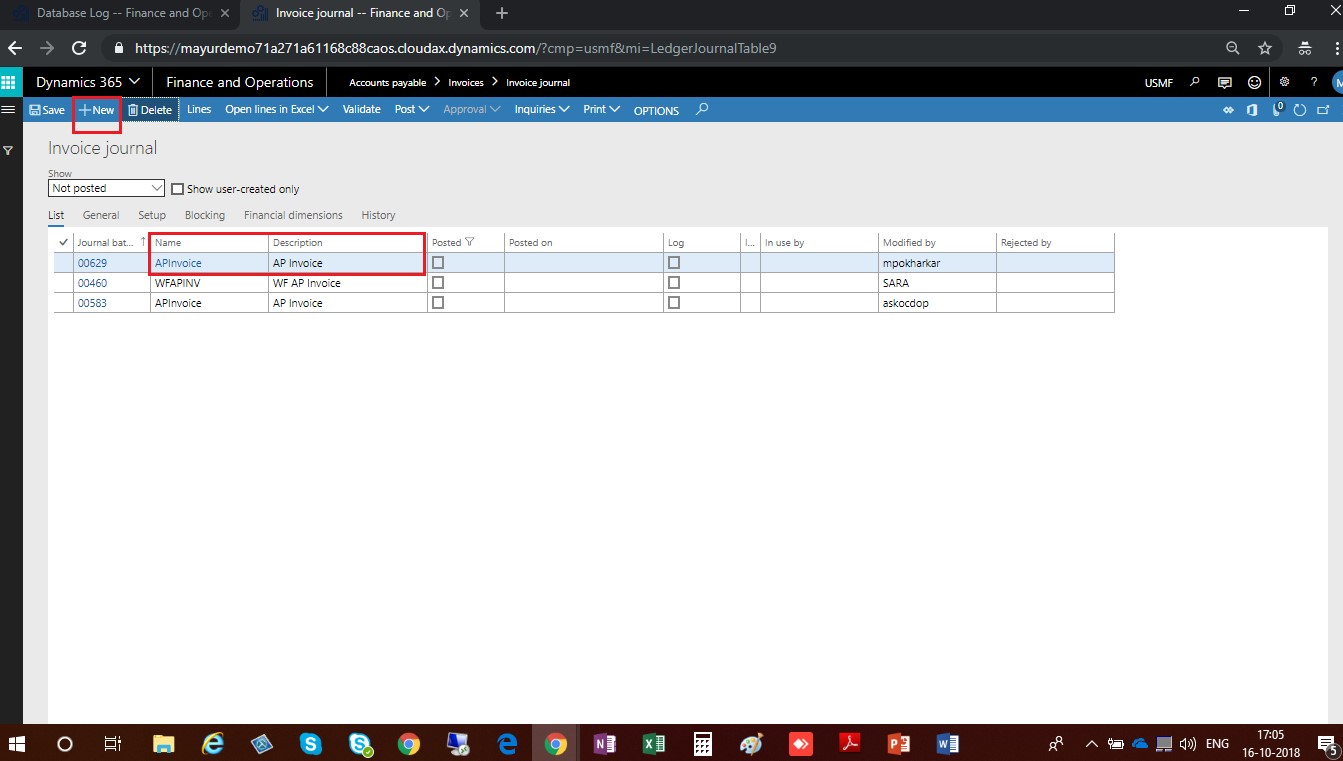Image resolution: width=1343 pixels, height=761 pixels.
Task: Launch Excel from the Windows taskbar
Action: pos(654,744)
